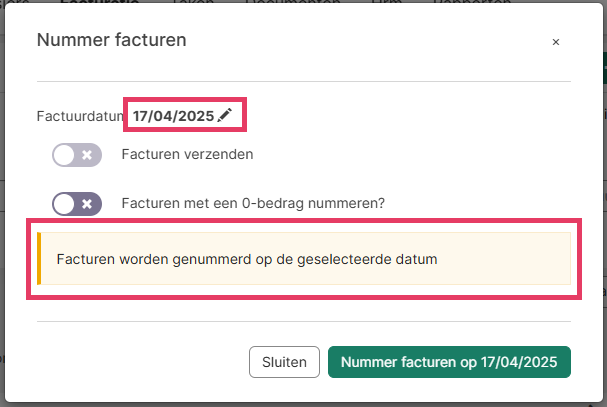Enable the Facturen verzenden switch
The width and height of the screenshot is (607, 407).
77,155
